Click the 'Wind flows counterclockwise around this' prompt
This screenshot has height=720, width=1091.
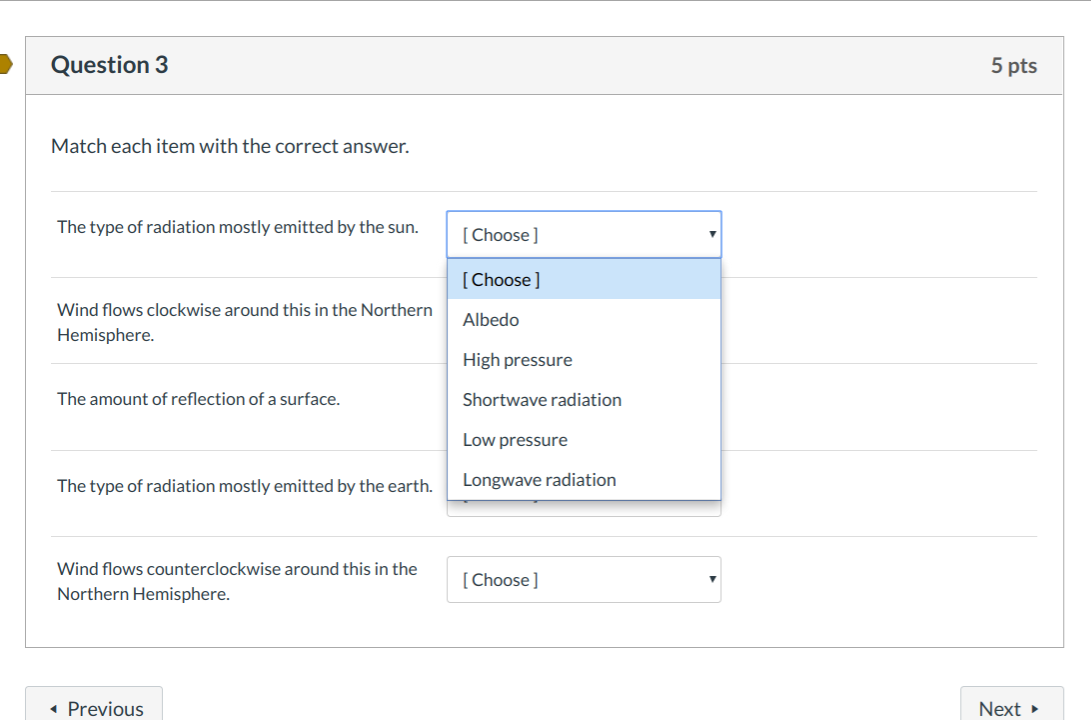point(237,581)
